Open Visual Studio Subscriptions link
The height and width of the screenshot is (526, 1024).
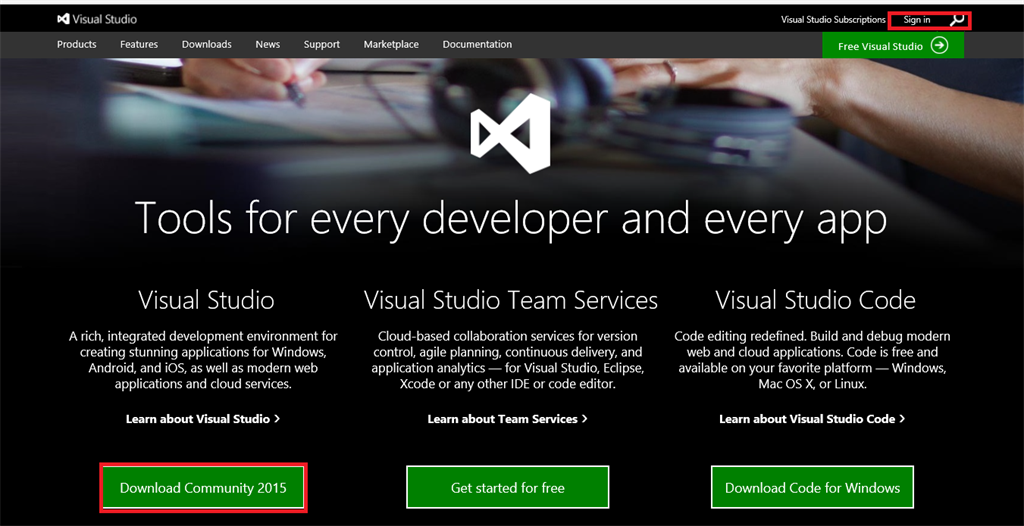833,20
